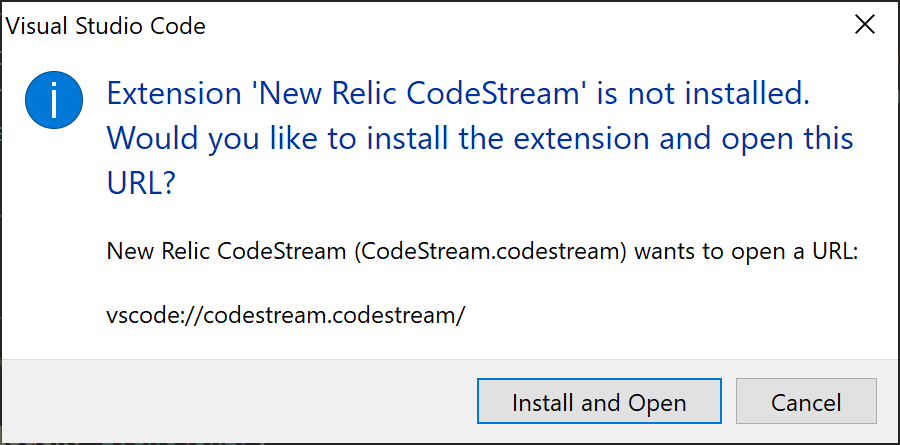Image resolution: width=900 pixels, height=445 pixels.
Task: Click the Visual Studio Code title text
Action: pos(106,26)
